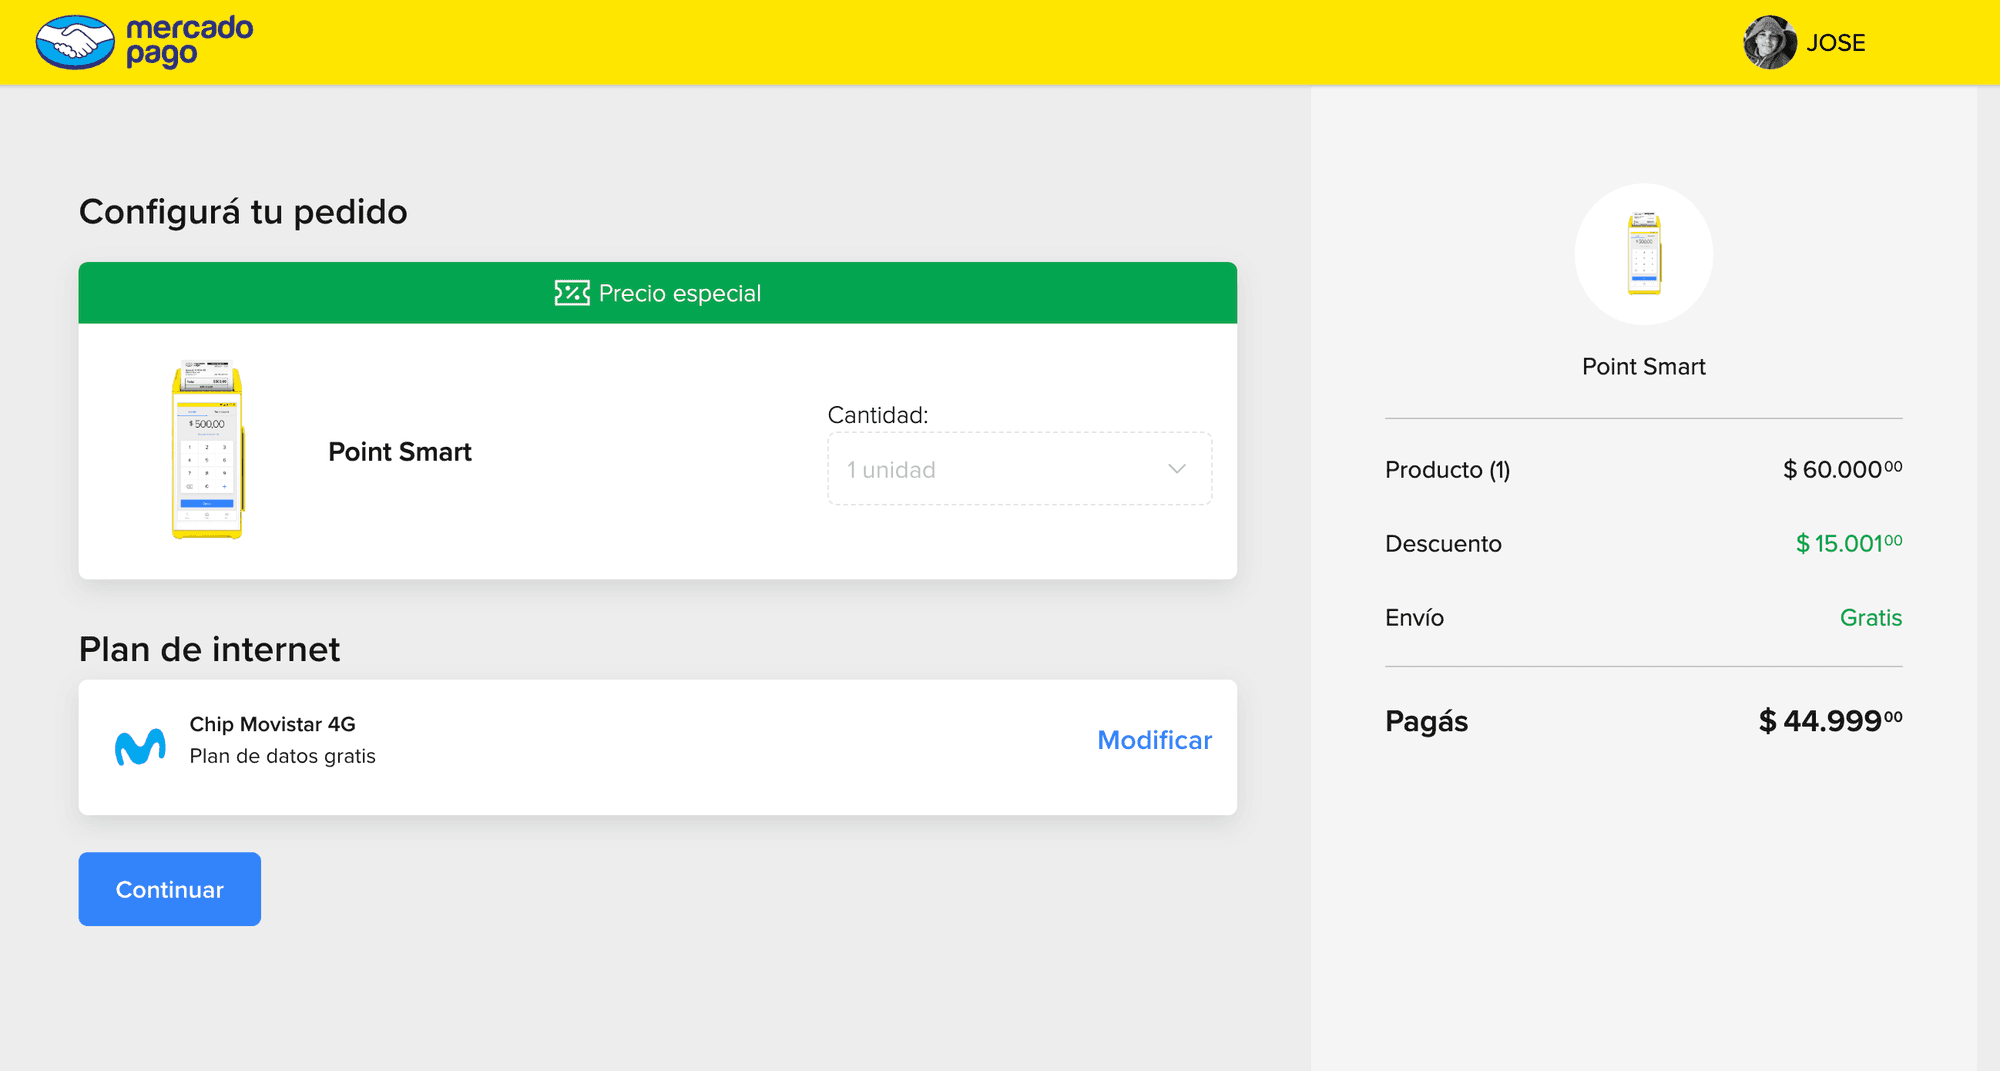Click the 'Precio especial' banner text
Viewport: 2000px width, 1071px height.
(x=680, y=293)
